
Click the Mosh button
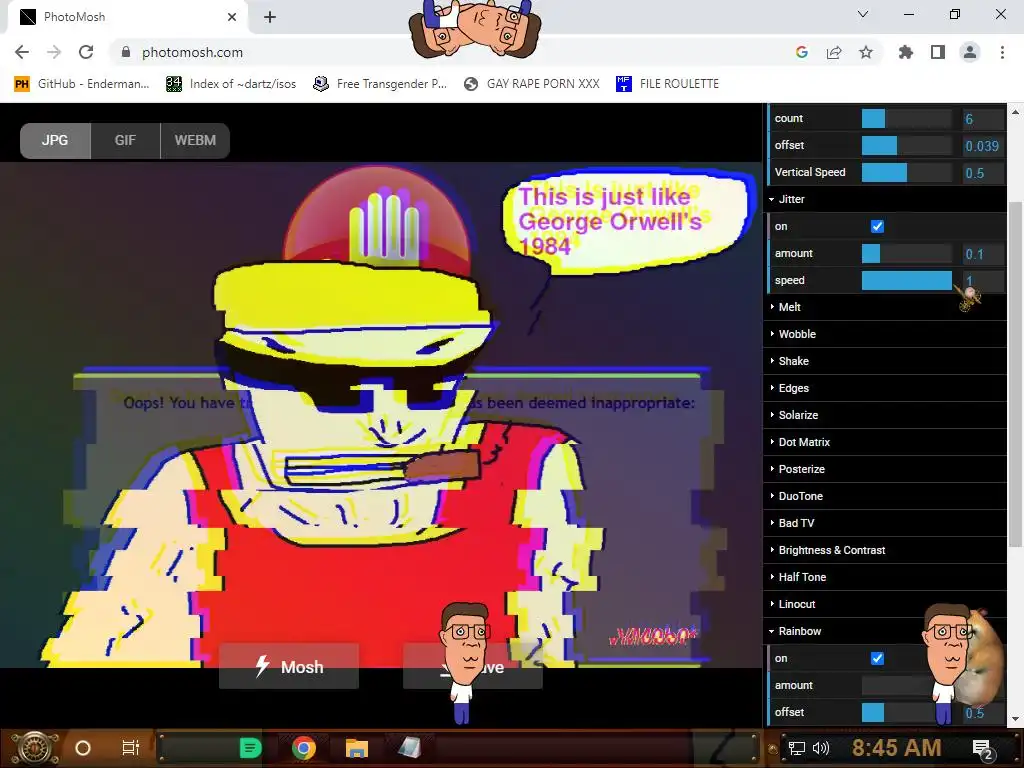coord(289,667)
